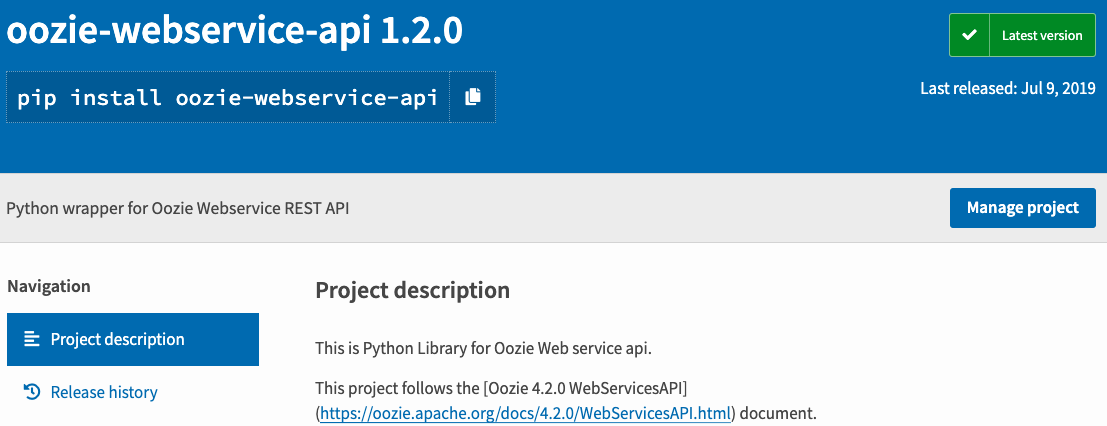Click the oozie-webservice-api 1.2.0 page title
The height and width of the screenshot is (426, 1107).
coord(234,31)
